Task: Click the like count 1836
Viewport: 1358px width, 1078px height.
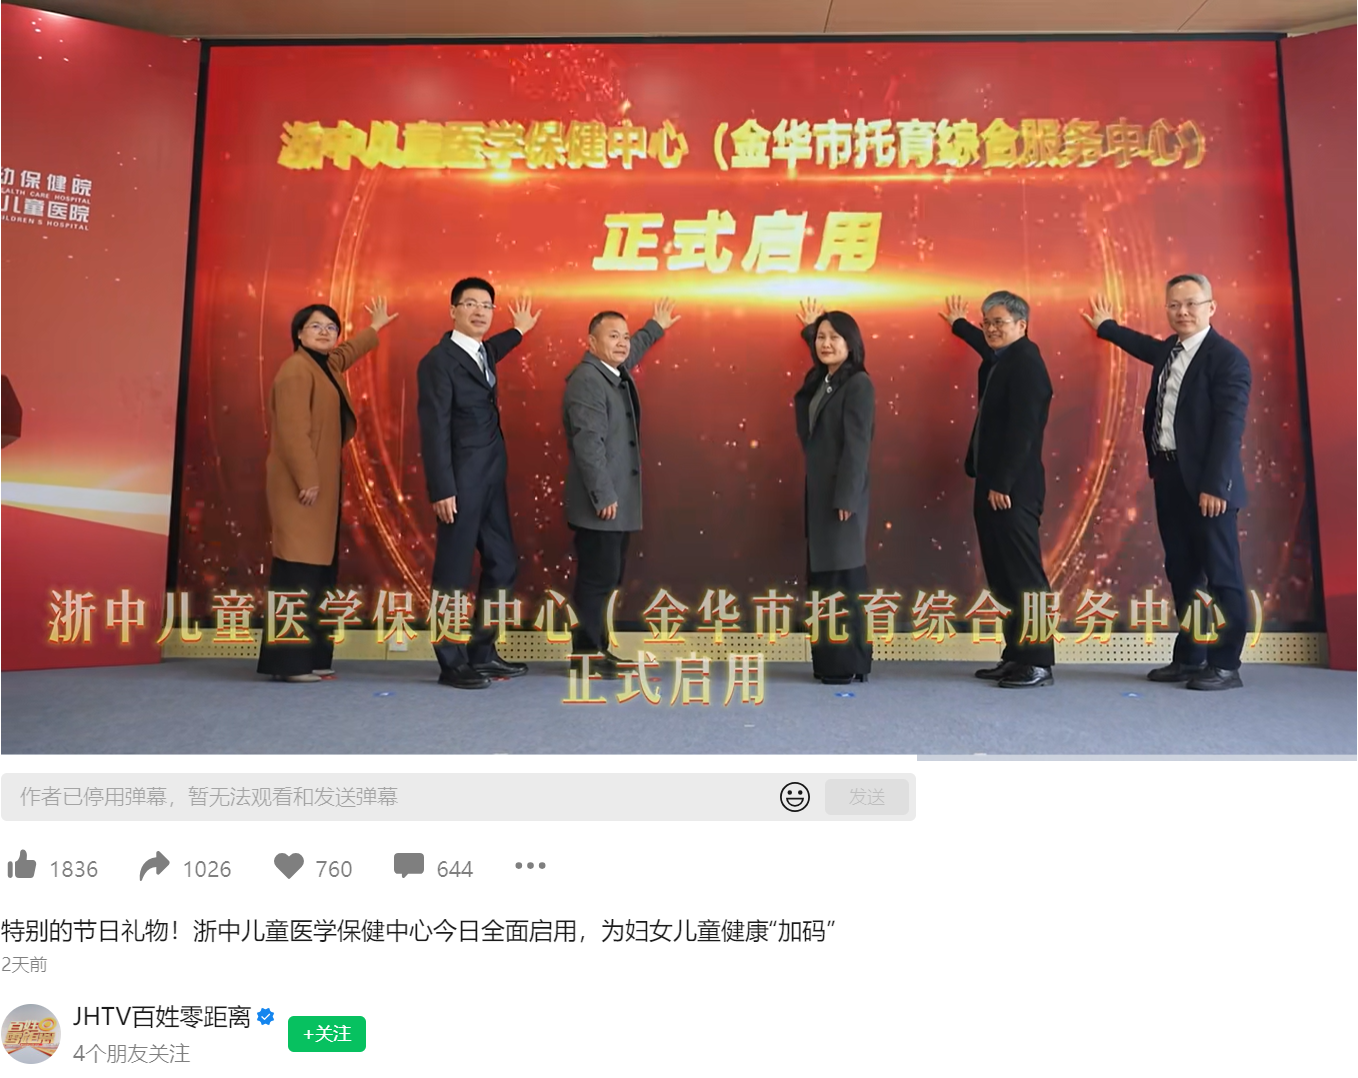Action: coord(74,869)
